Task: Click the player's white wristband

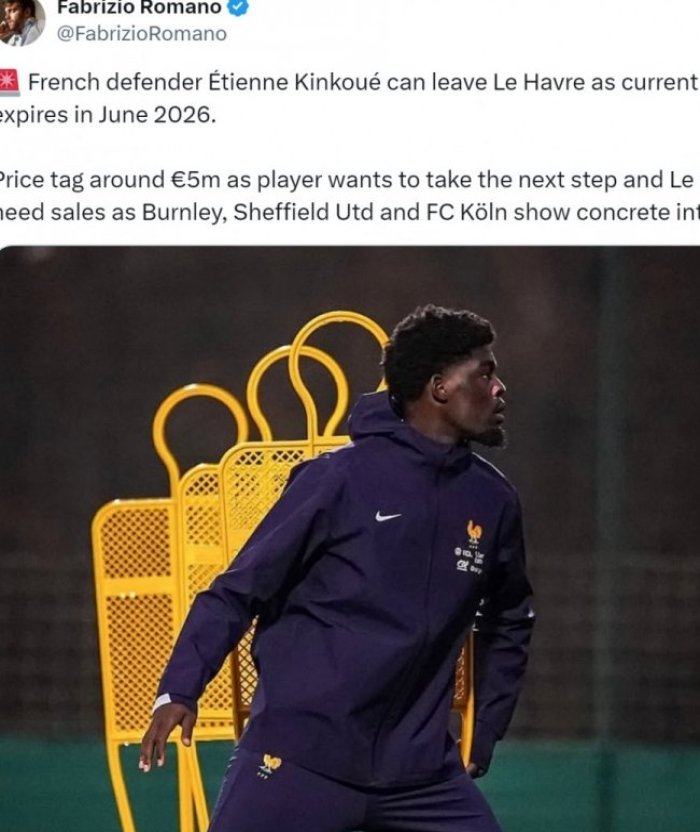Action: coord(162,702)
